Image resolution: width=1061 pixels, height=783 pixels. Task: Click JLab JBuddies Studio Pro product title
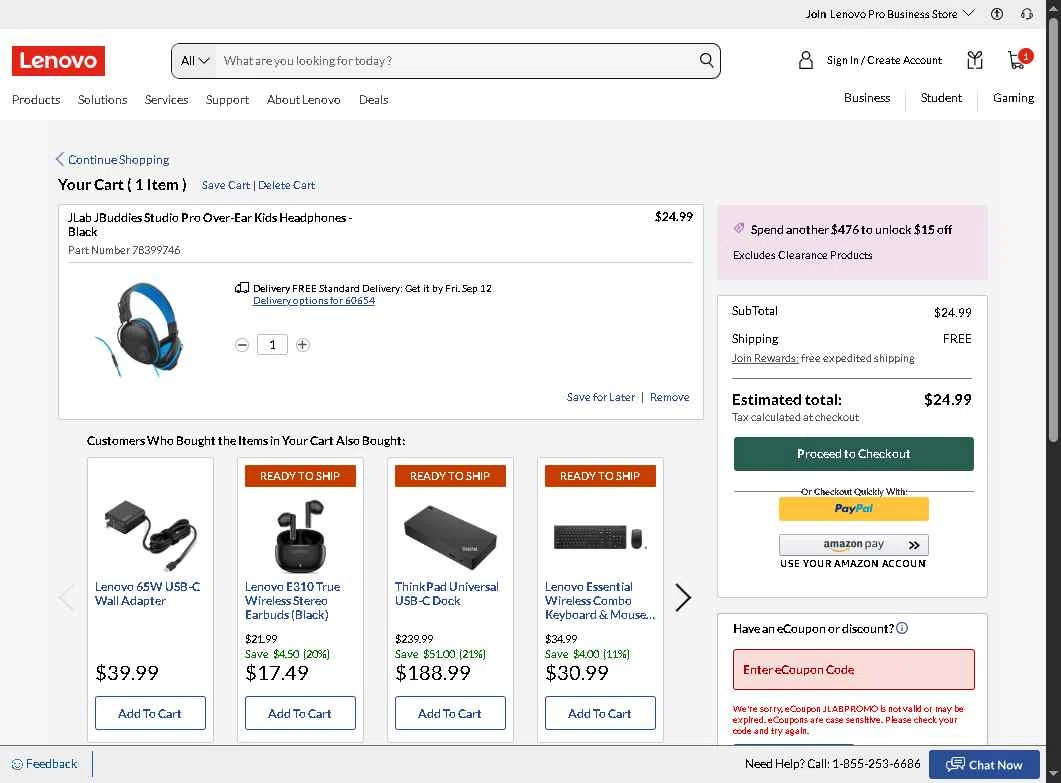tap(210, 225)
